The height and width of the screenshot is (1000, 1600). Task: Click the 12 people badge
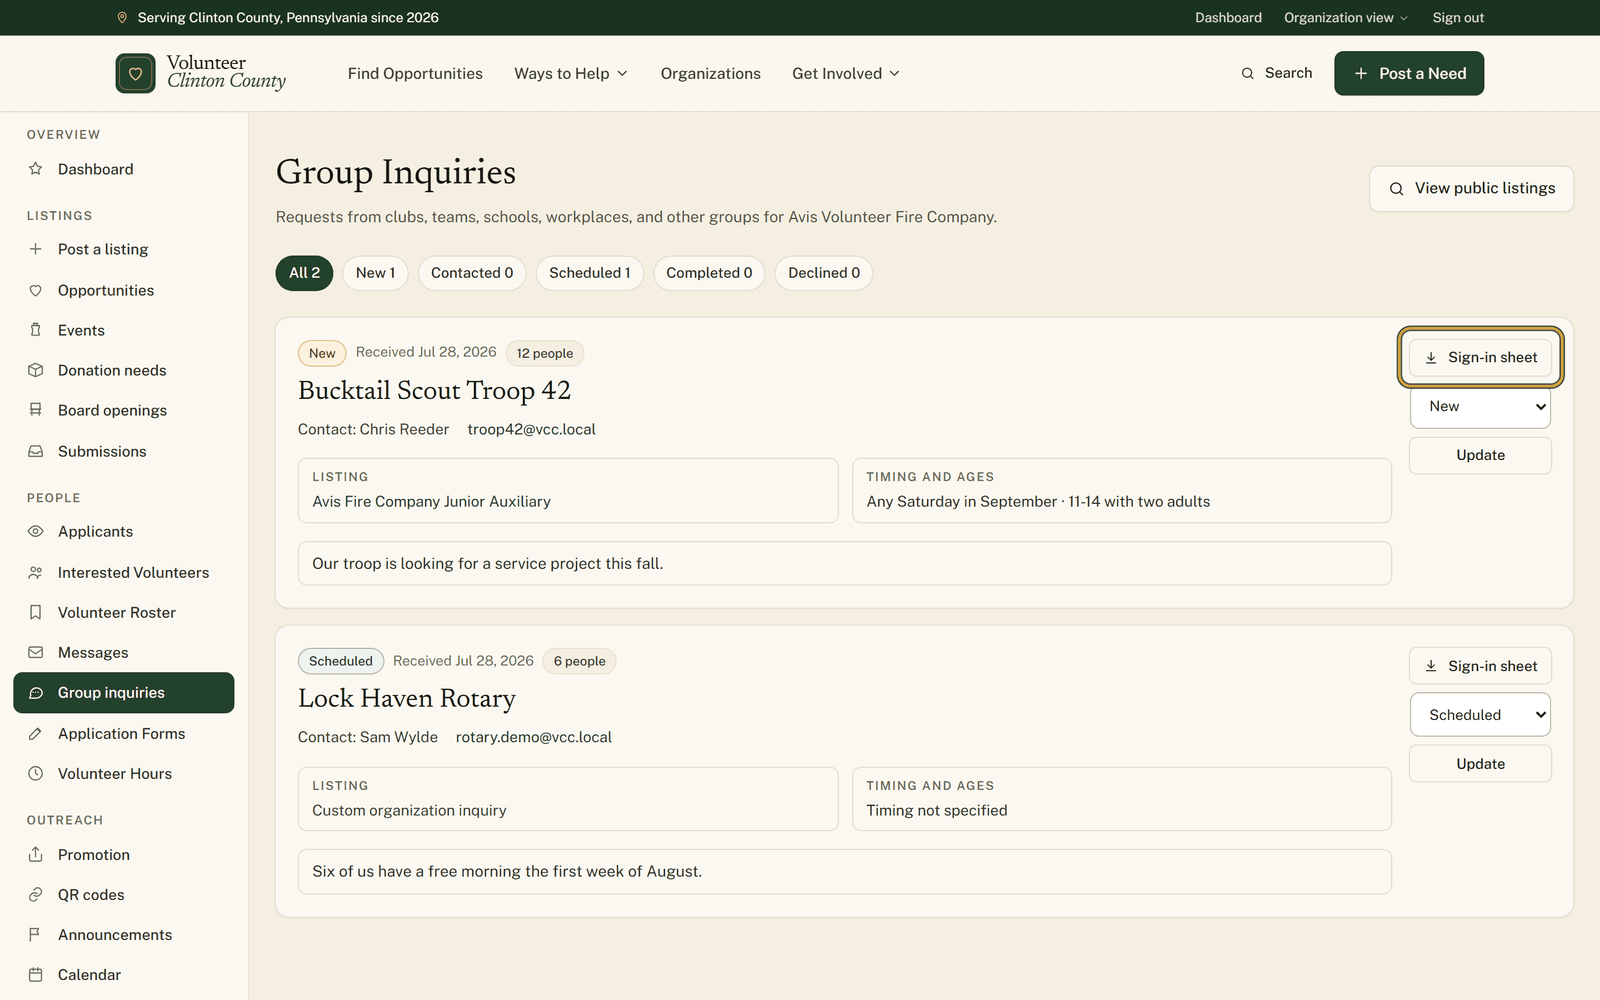(545, 353)
